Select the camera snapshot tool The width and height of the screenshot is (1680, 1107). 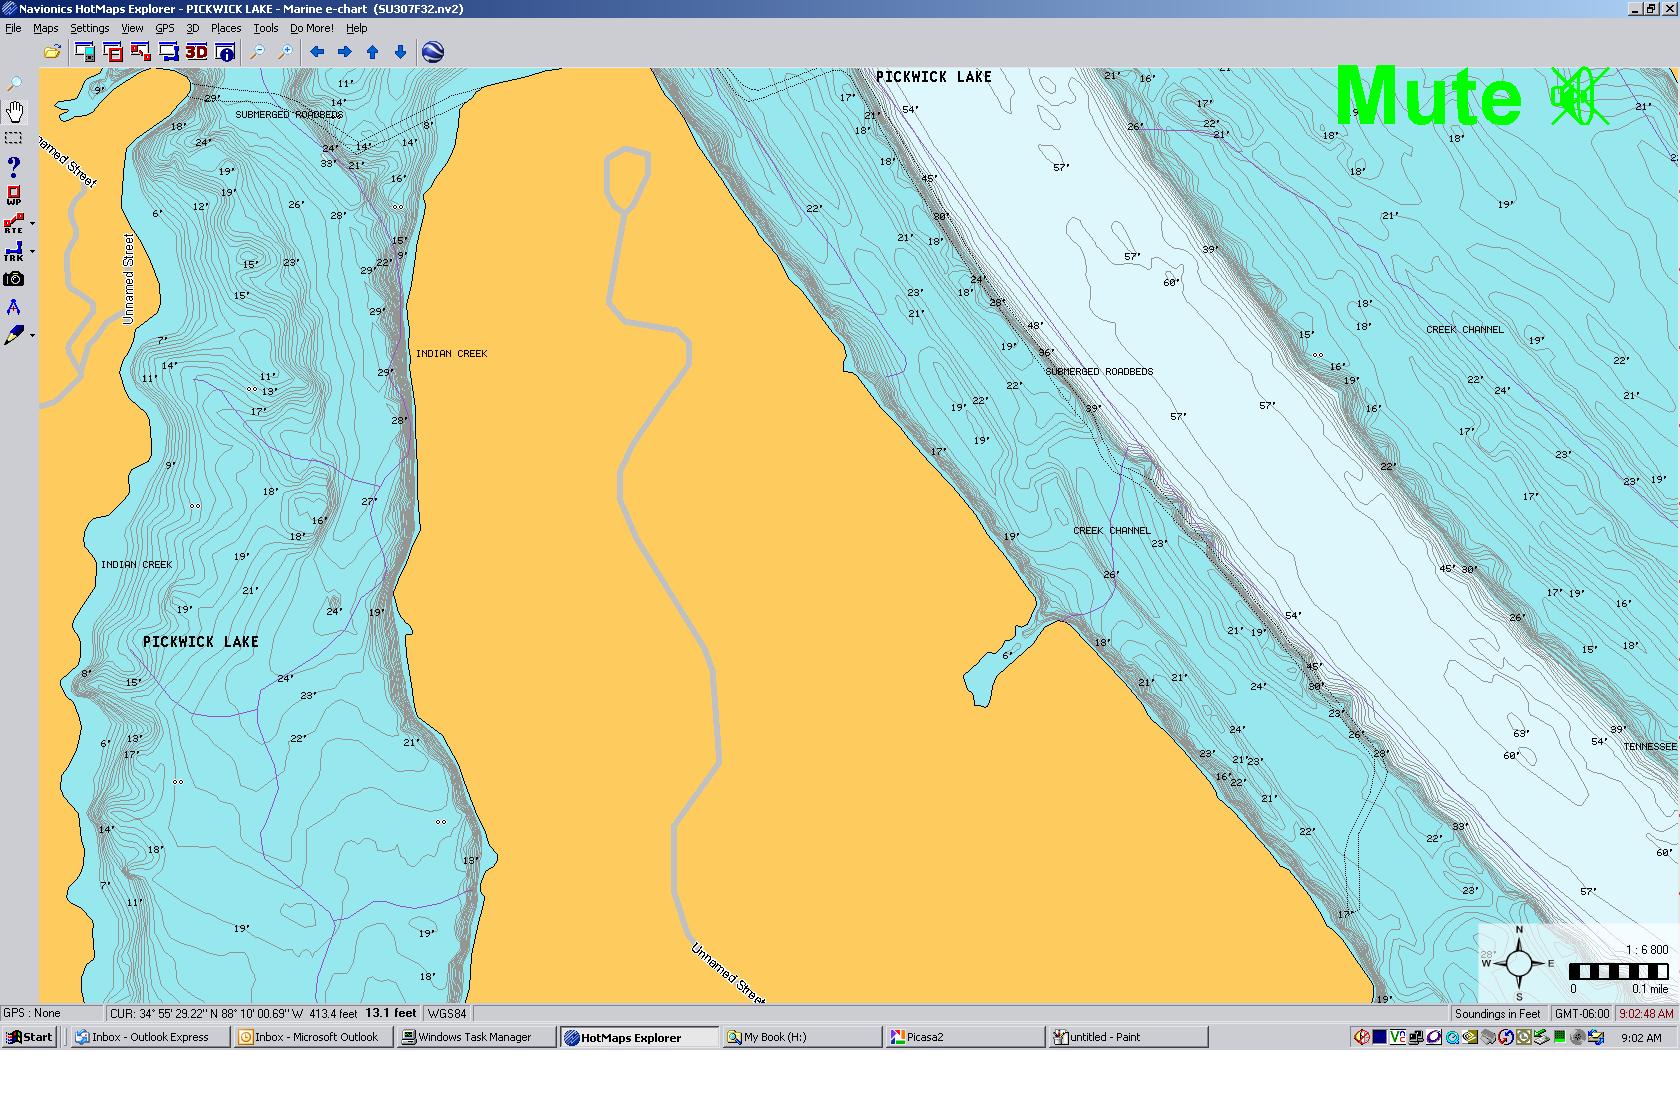tap(14, 279)
